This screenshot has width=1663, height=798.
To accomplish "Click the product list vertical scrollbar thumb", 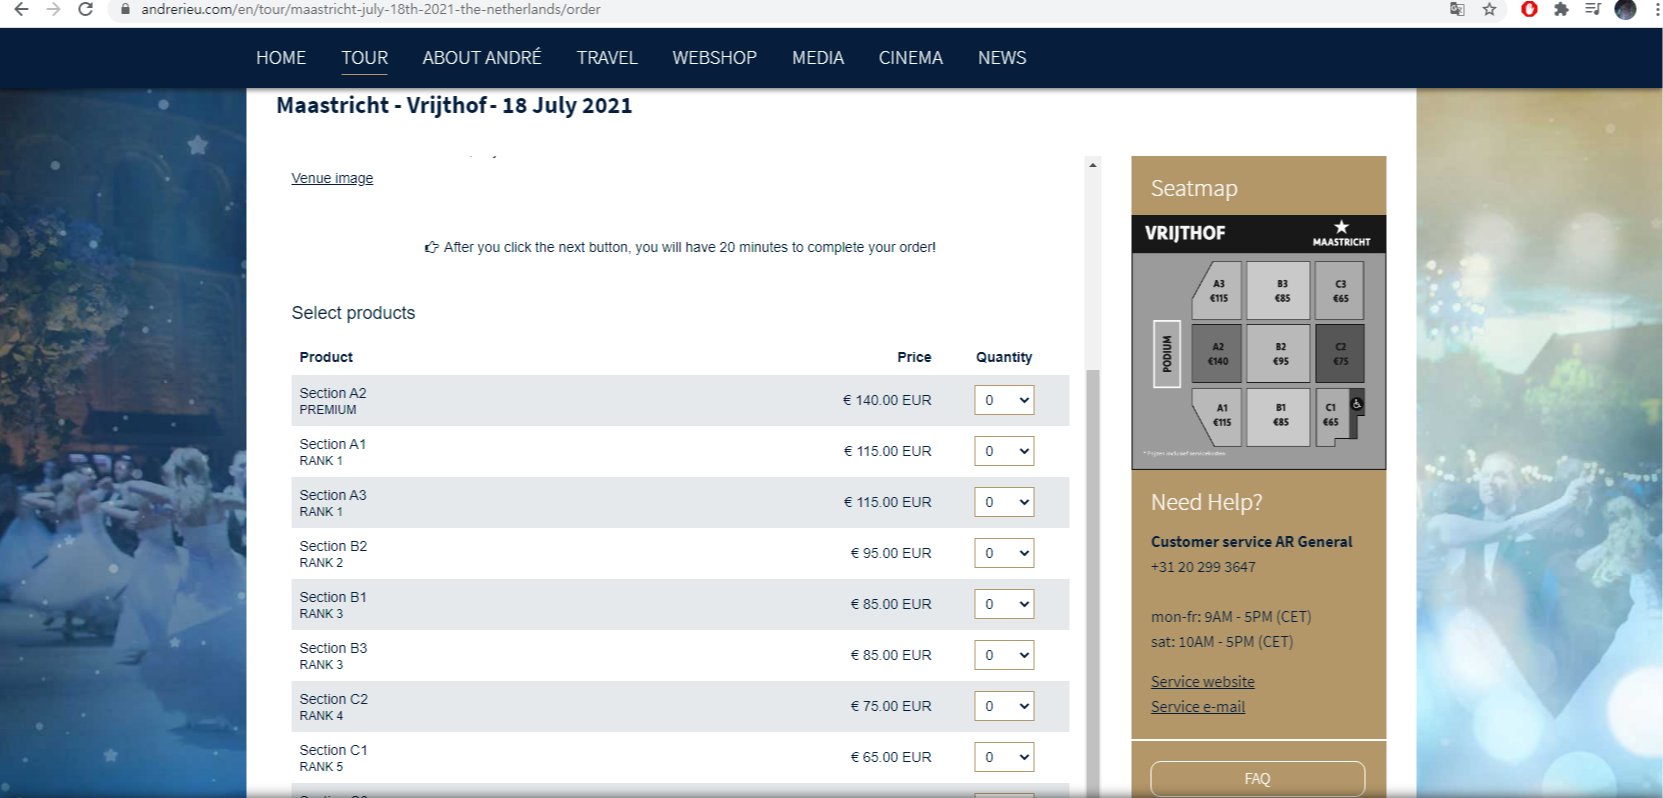I will (x=1093, y=582).
